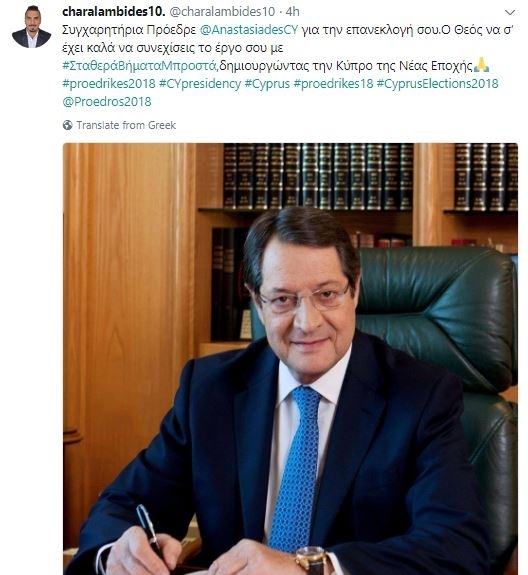Open the charalambides10. display name
This screenshot has width=528, height=575.
click(114, 12)
